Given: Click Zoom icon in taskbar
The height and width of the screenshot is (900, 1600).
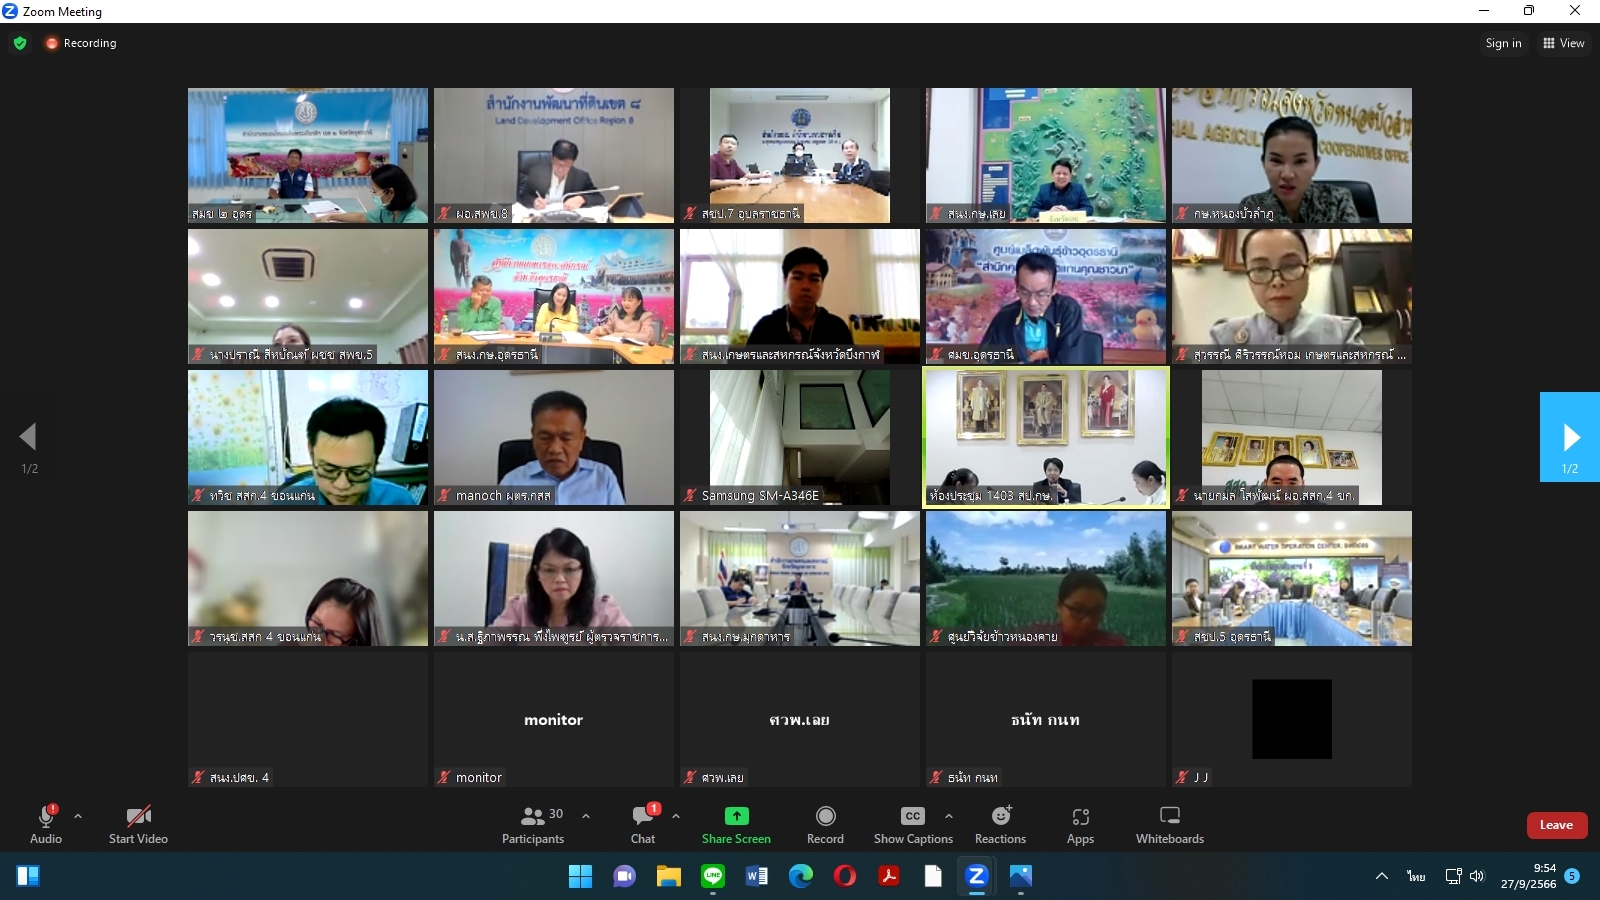Looking at the screenshot, I should 977,876.
